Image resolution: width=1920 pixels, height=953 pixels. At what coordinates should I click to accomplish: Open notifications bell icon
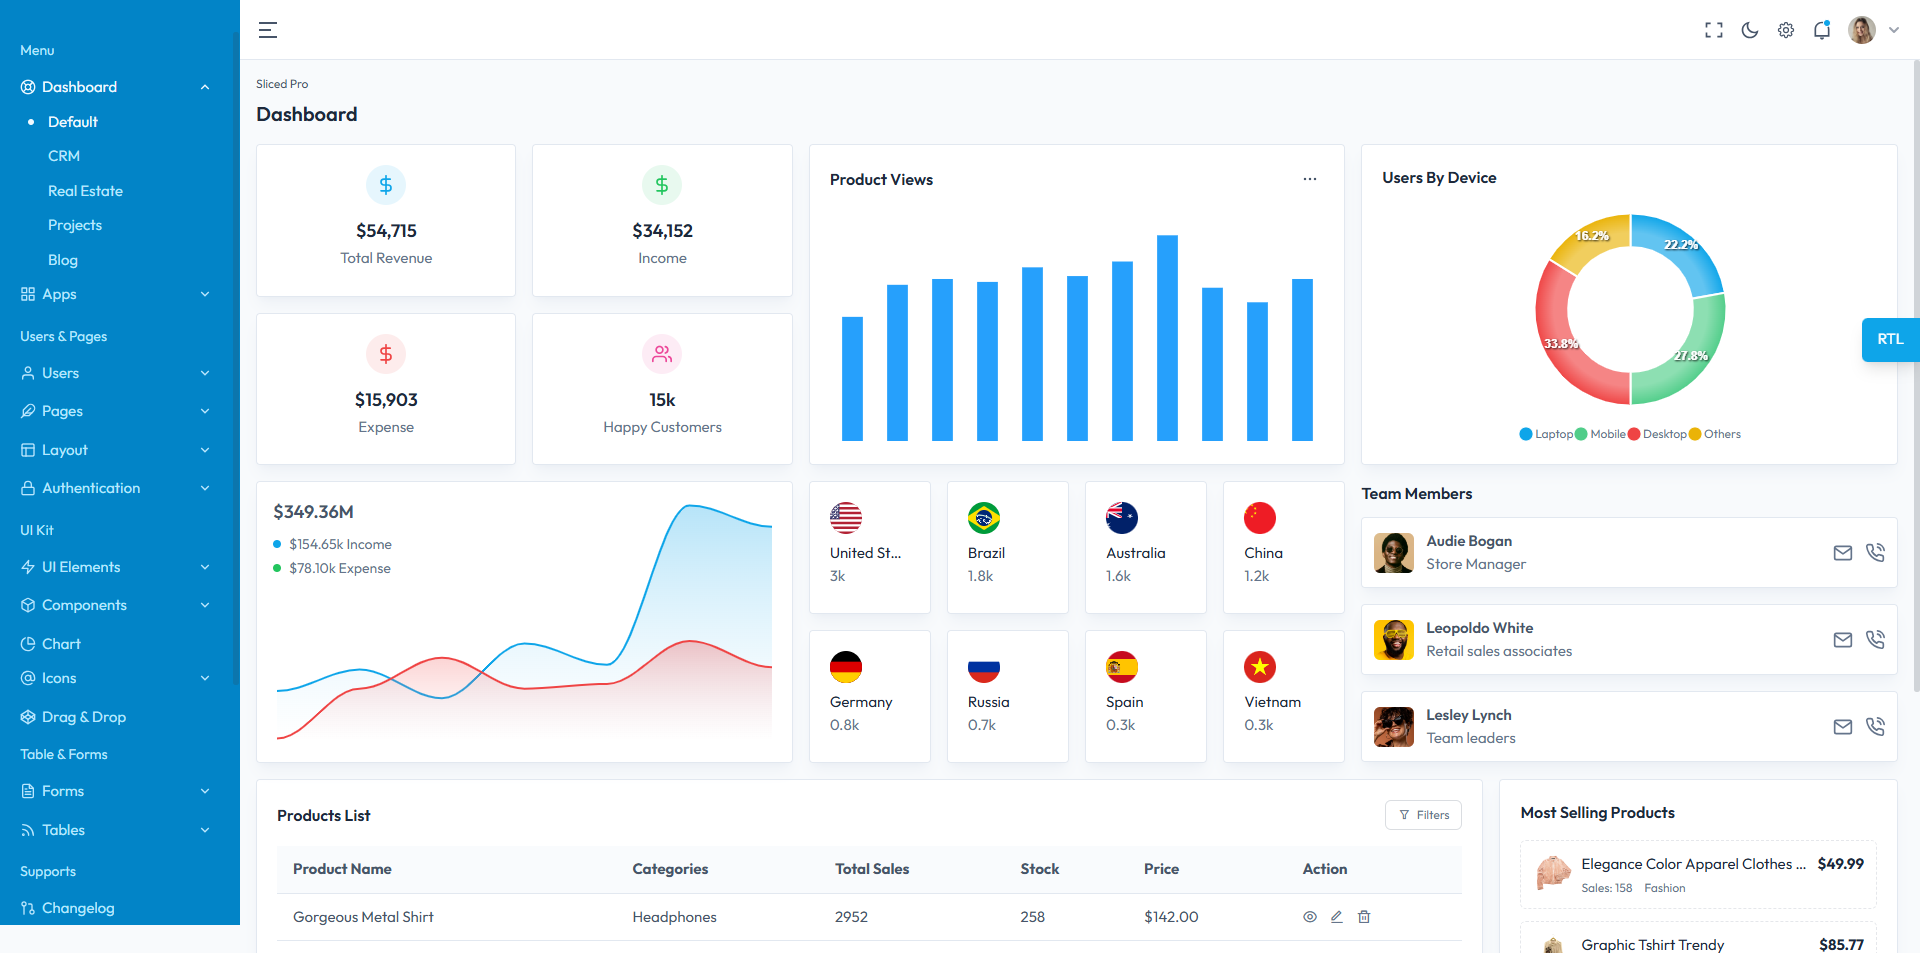pyautogui.click(x=1821, y=30)
